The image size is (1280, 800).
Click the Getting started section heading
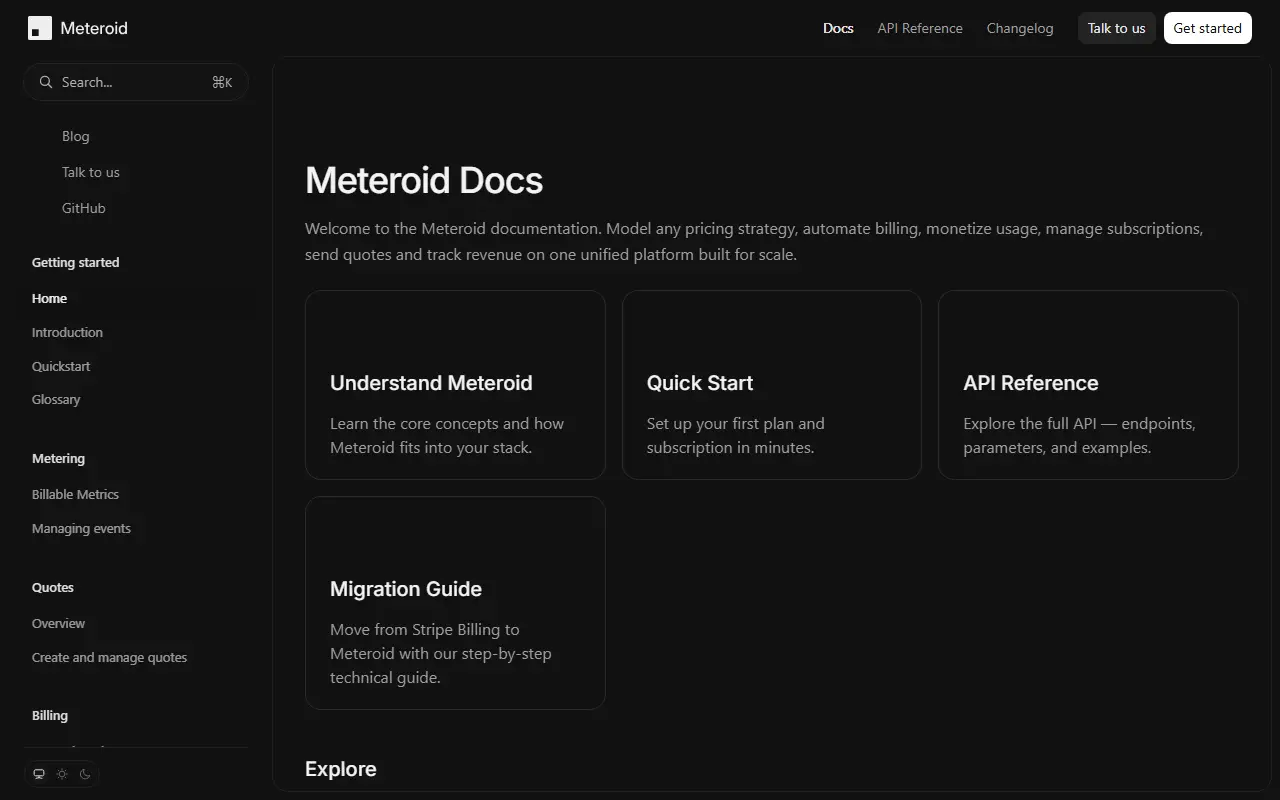75,262
